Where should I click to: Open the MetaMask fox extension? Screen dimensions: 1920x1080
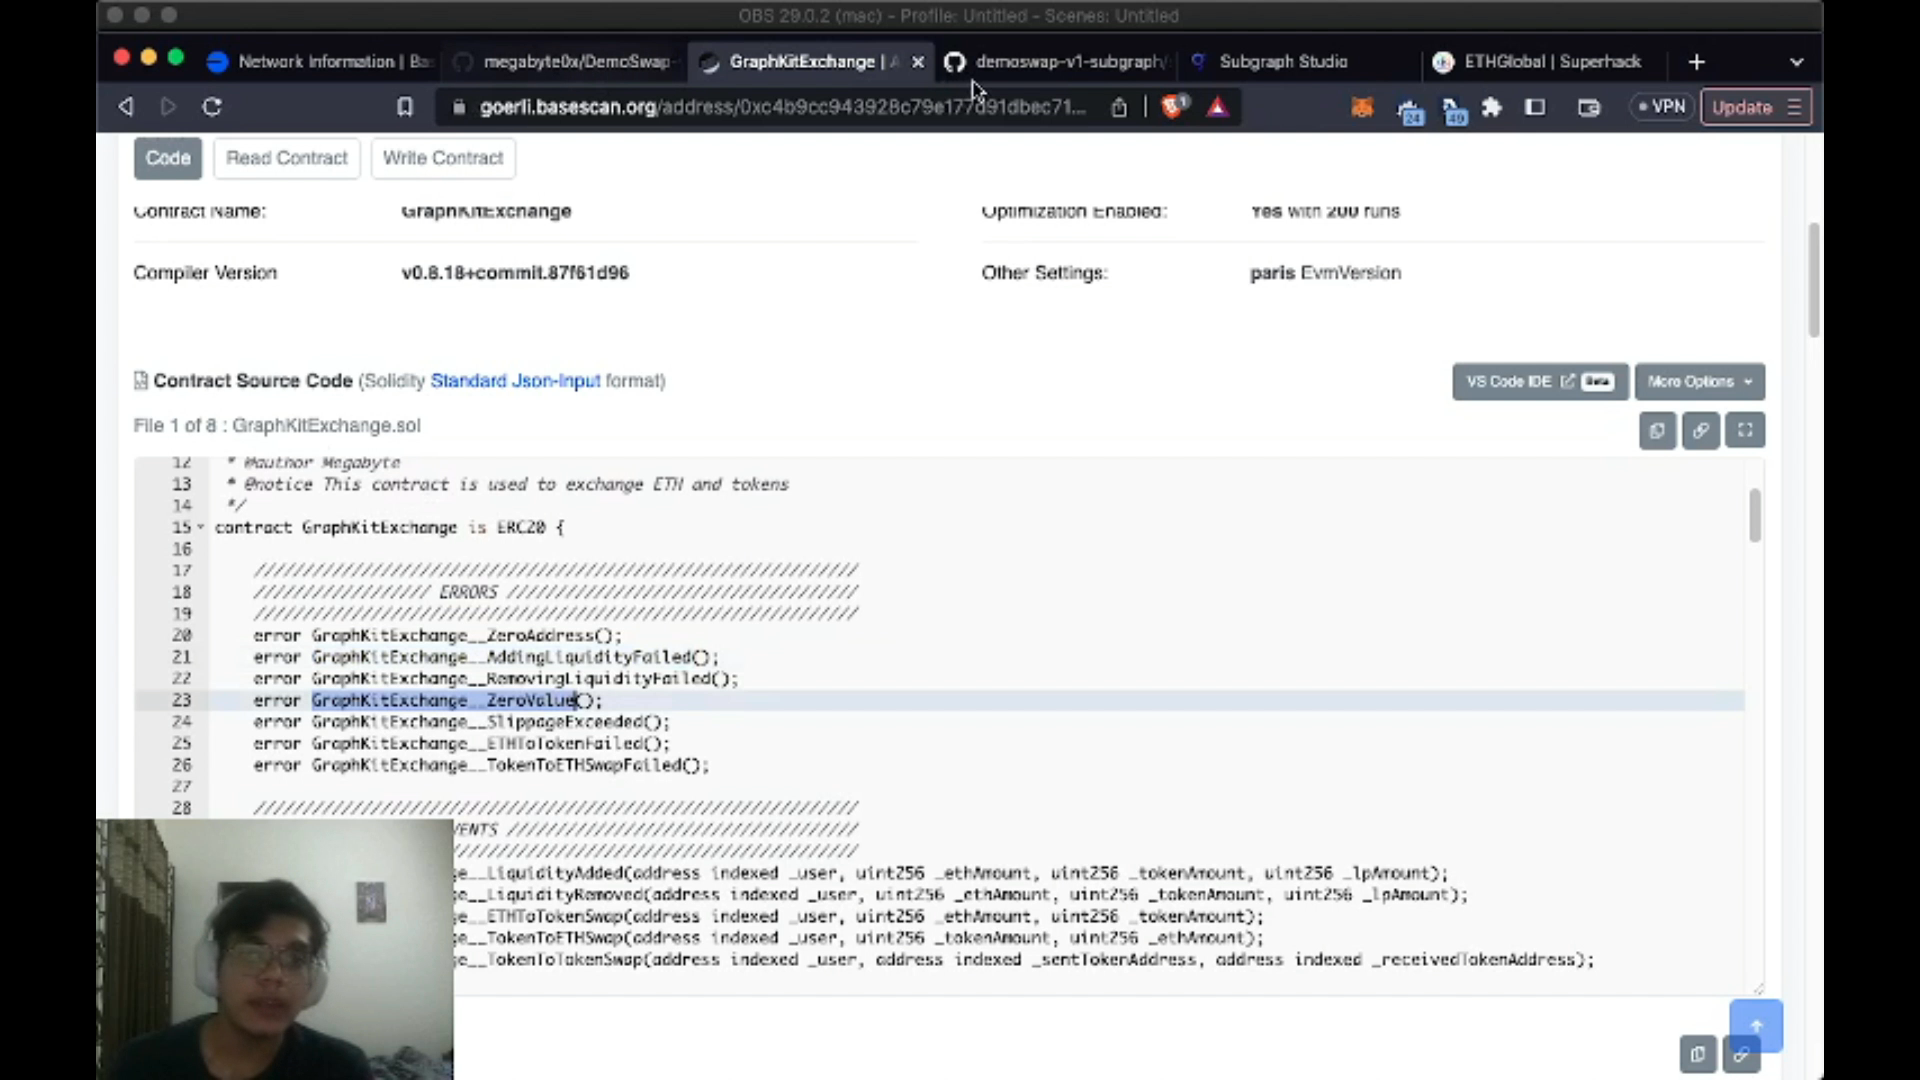[x=1362, y=107]
